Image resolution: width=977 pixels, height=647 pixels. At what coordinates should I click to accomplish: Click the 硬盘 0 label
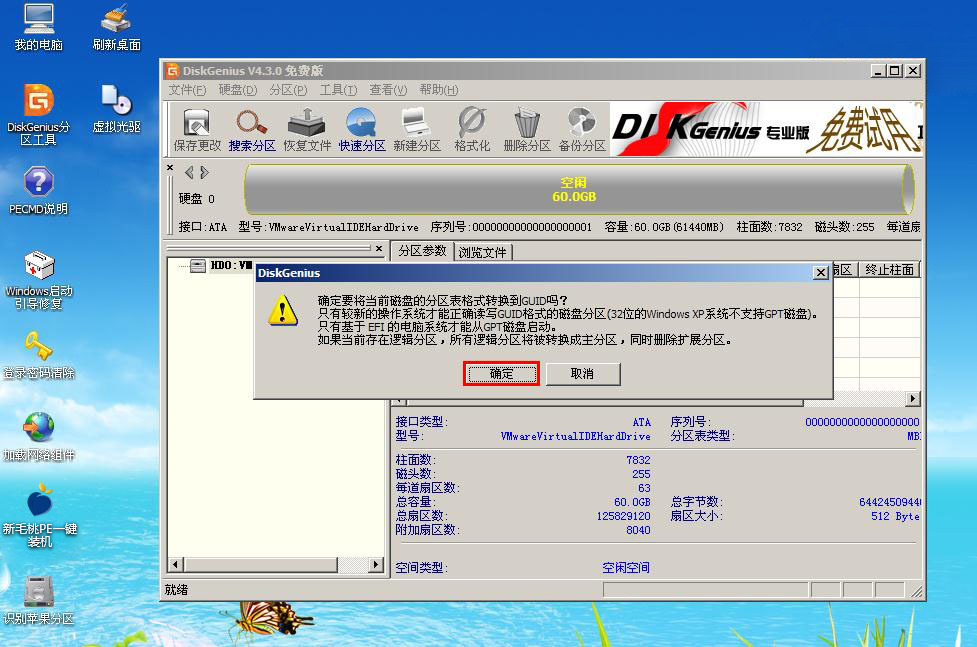tap(196, 199)
